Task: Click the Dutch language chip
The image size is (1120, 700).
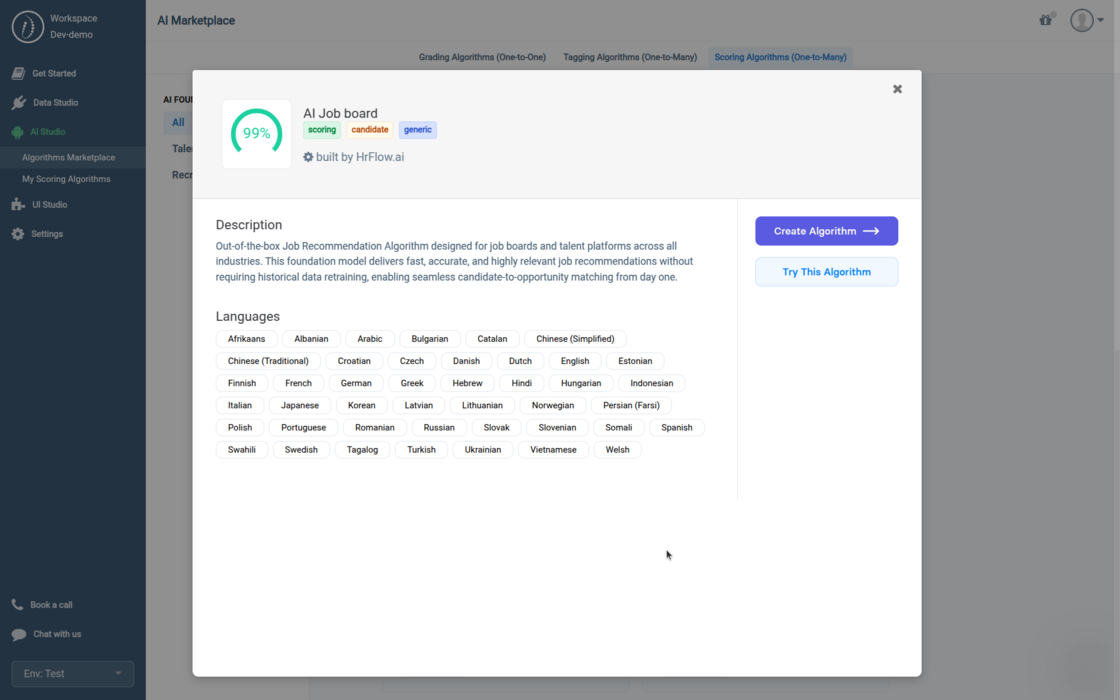Action: tap(520, 361)
